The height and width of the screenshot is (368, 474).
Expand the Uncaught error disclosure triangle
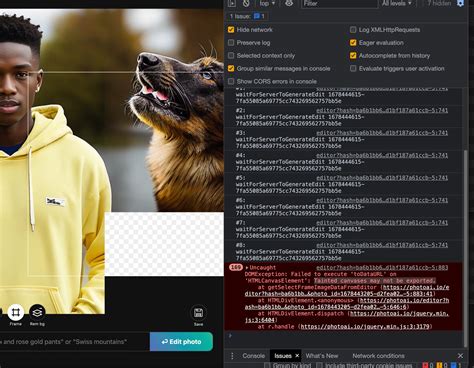247,268
